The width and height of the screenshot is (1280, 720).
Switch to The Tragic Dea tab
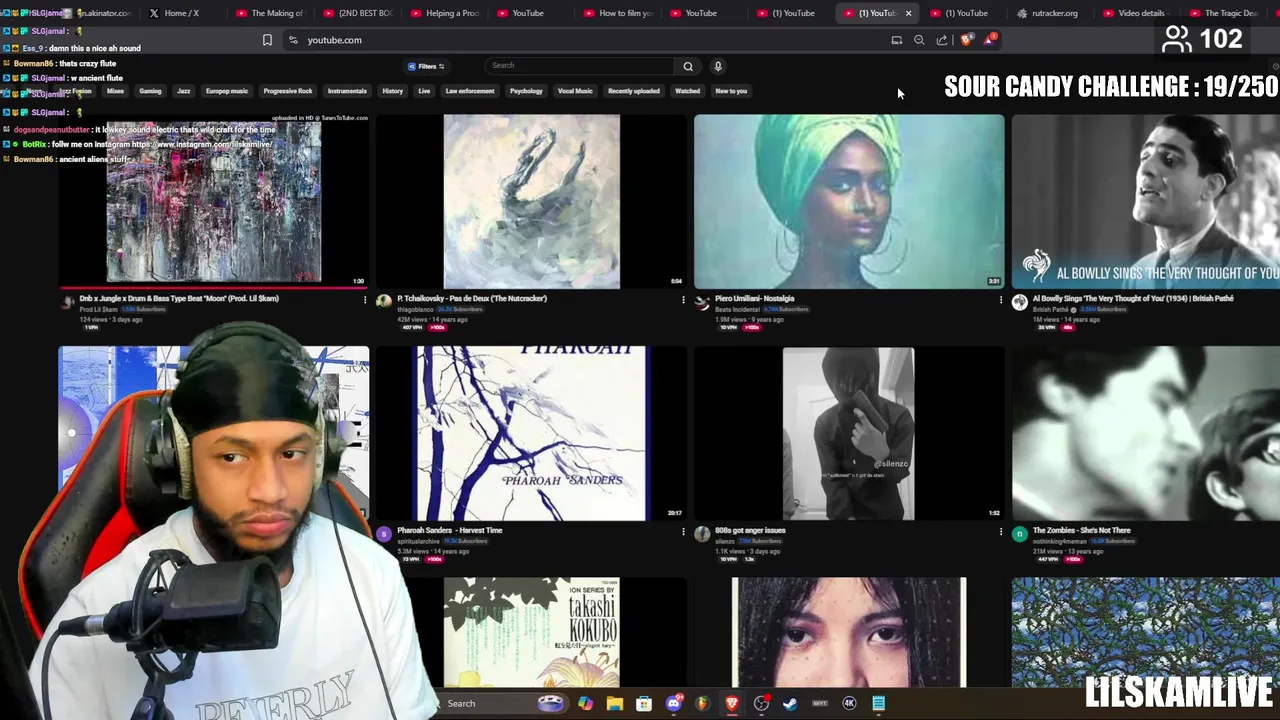pos(1223,13)
